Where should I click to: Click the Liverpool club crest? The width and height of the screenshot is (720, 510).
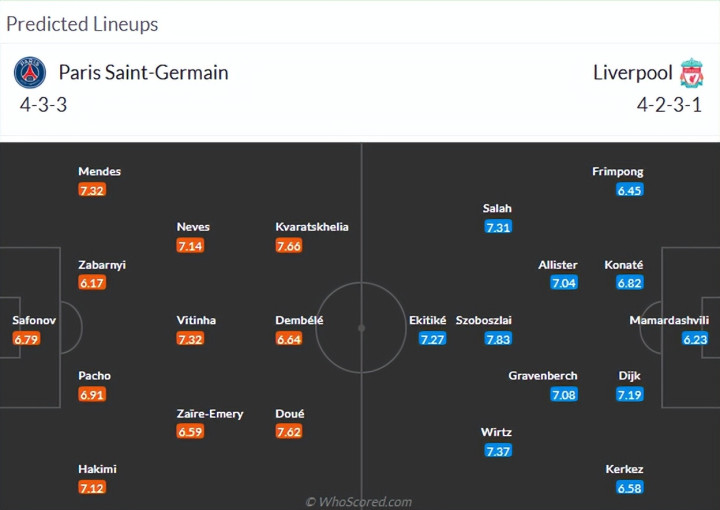[x=691, y=73]
